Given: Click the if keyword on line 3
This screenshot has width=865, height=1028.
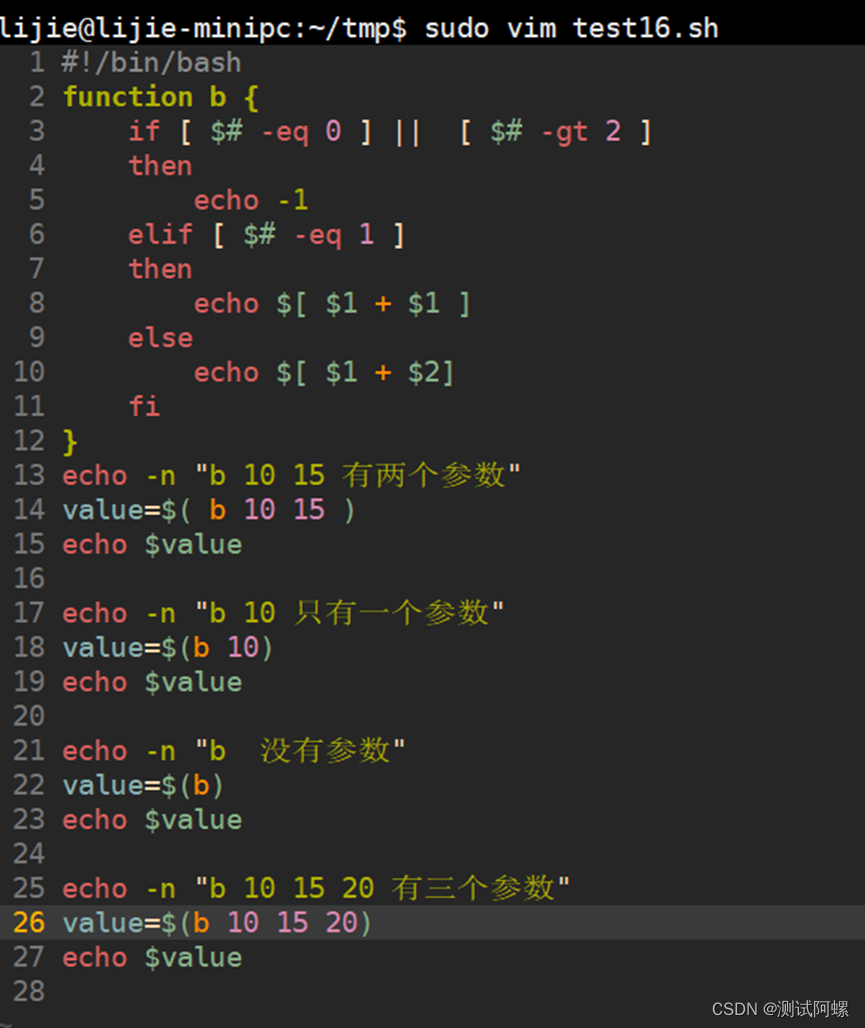Looking at the screenshot, I should coord(144,131).
